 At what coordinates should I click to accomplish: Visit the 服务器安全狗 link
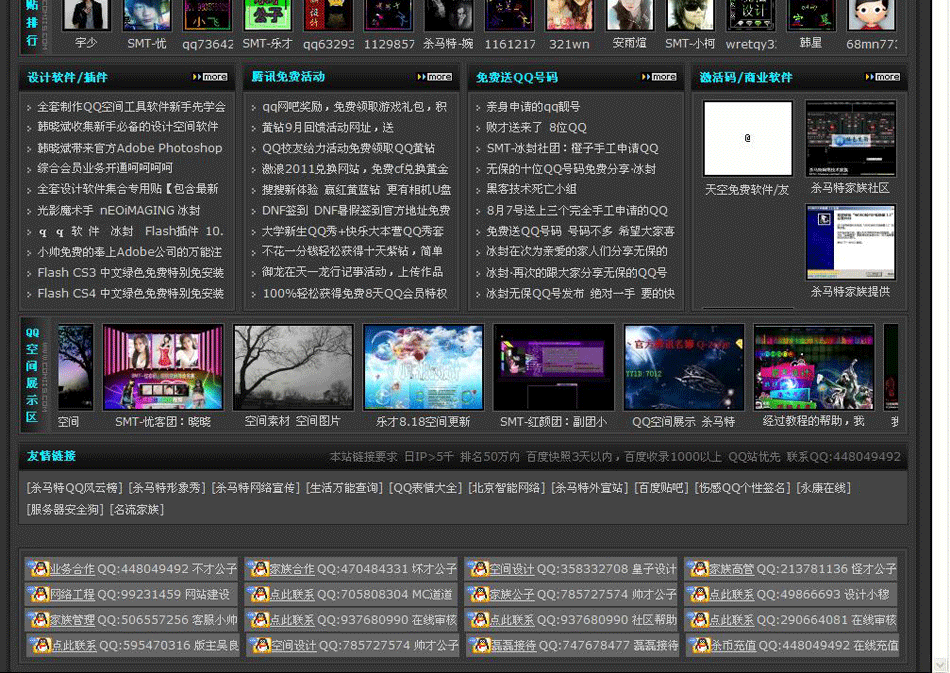[x=65, y=509]
